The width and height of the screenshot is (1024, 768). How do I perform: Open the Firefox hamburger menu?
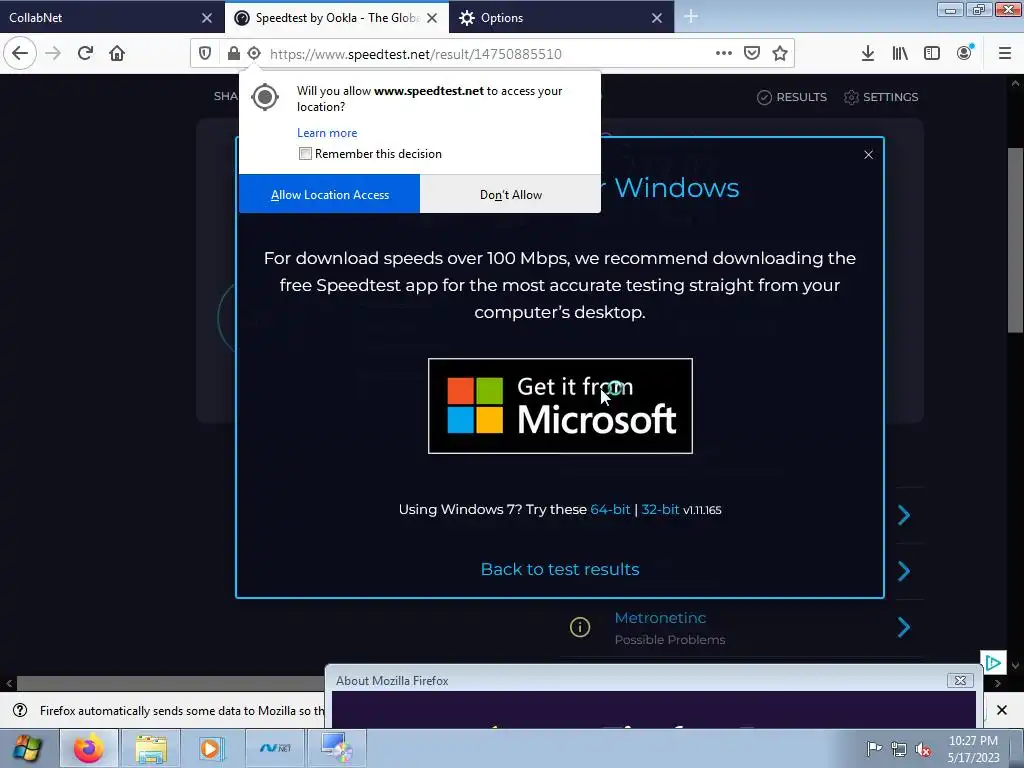click(x=1005, y=54)
